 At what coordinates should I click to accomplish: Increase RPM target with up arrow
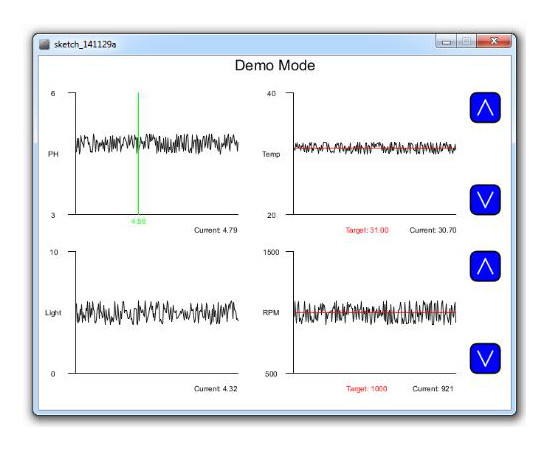[485, 266]
